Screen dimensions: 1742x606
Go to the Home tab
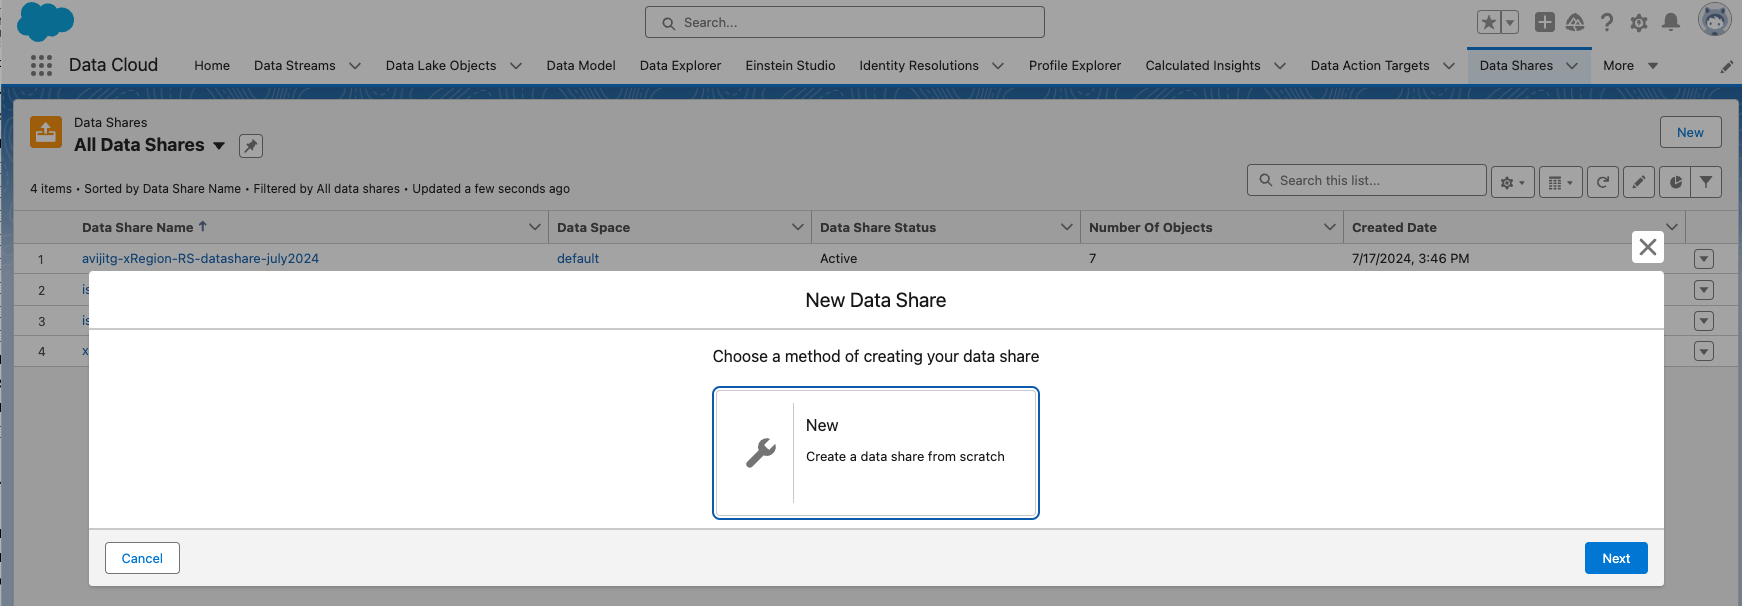[212, 66]
